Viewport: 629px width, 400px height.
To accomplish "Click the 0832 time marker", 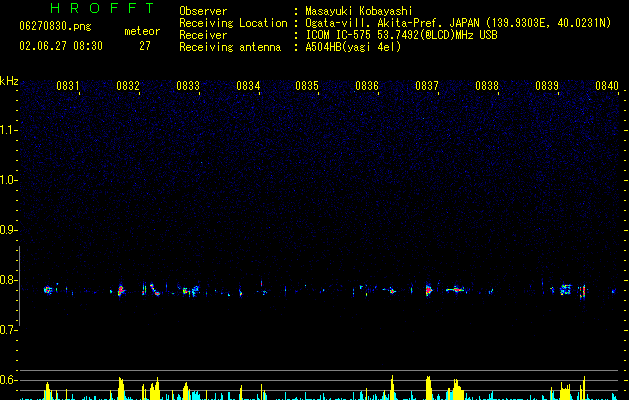I will [128, 86].
